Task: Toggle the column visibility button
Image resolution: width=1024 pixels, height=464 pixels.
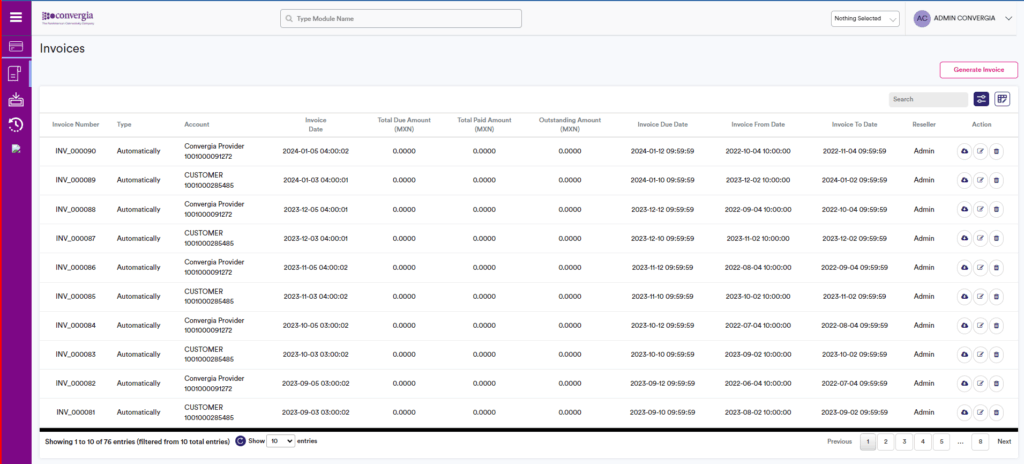Action: tap(1002, 99)
